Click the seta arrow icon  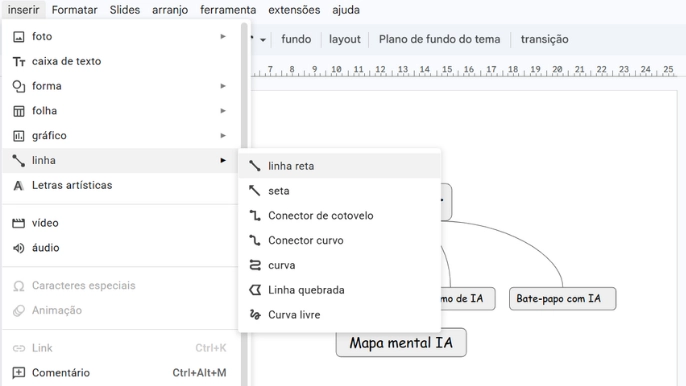255,191
